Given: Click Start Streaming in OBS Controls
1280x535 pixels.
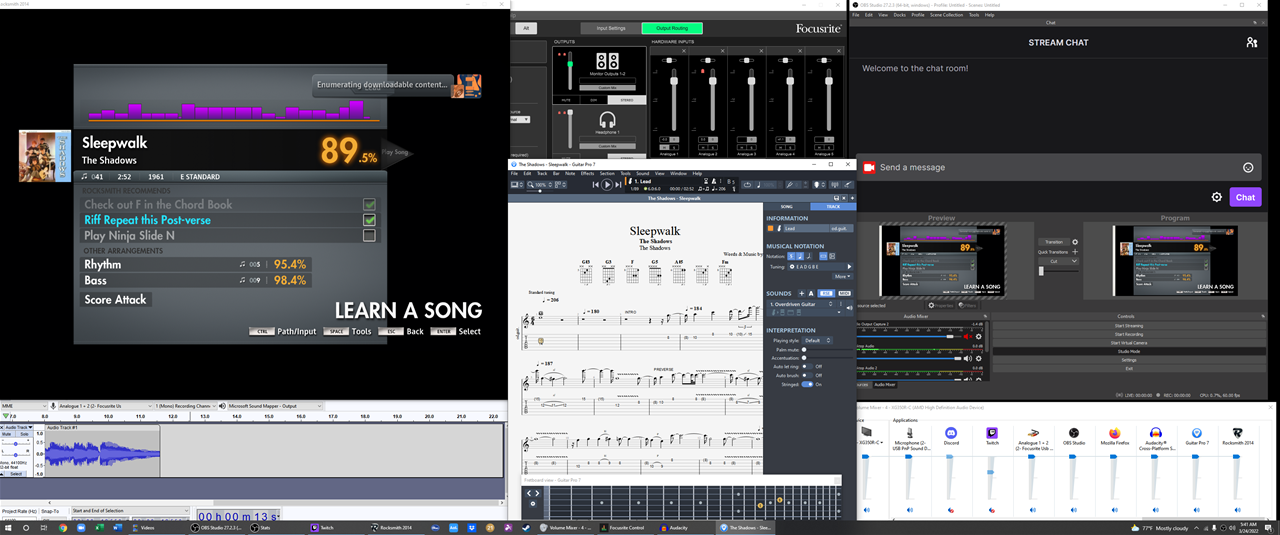Looking at the screenshot, I should 1129,326.
